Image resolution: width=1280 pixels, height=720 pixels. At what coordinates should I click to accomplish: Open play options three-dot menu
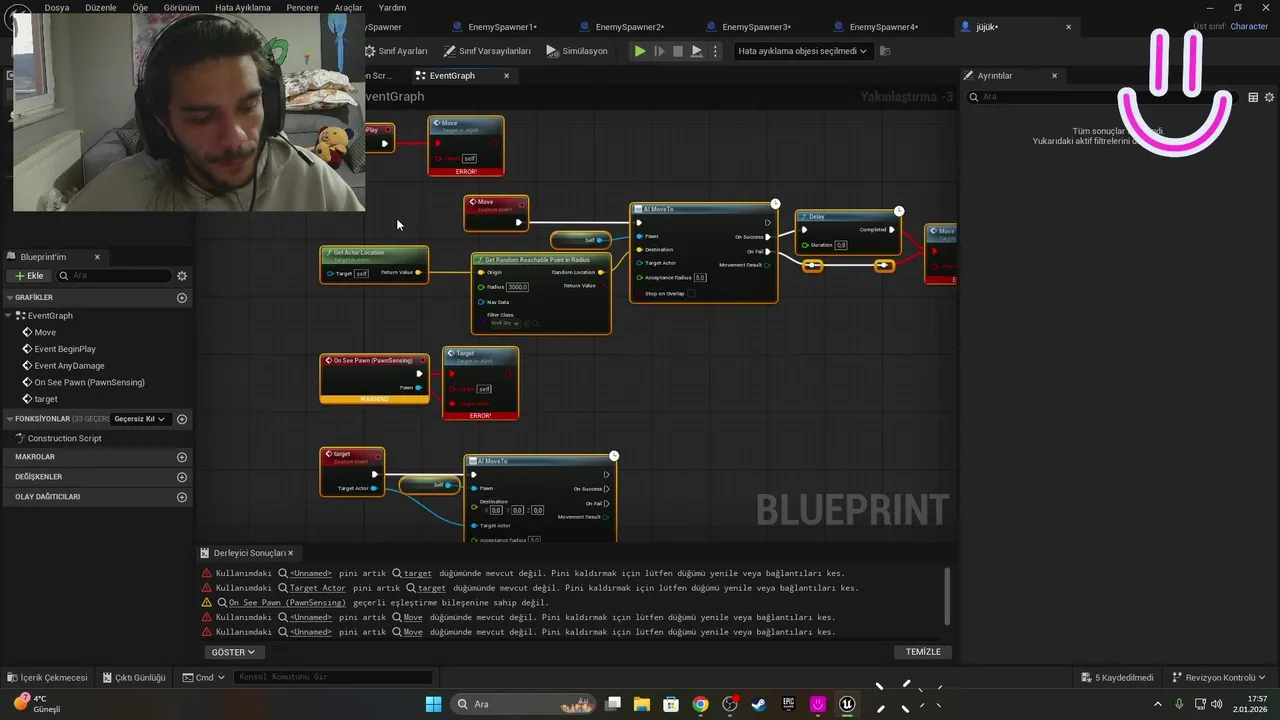714,51
